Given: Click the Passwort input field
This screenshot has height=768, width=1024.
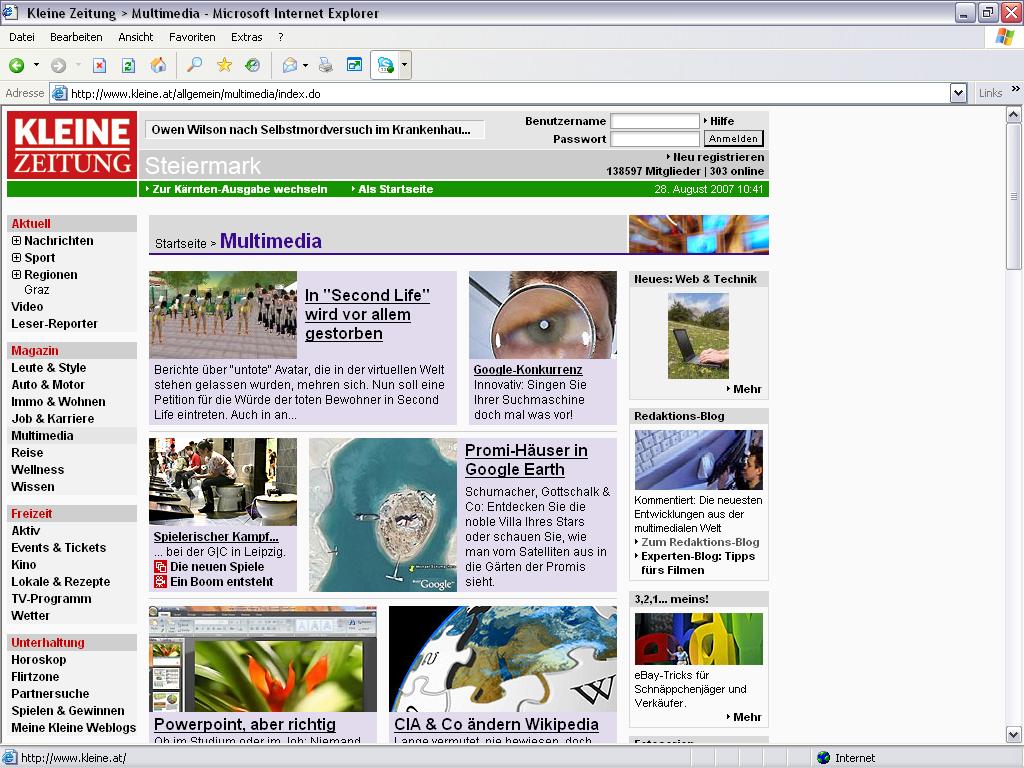Looking at the screenshot, I should coord(655,138).
